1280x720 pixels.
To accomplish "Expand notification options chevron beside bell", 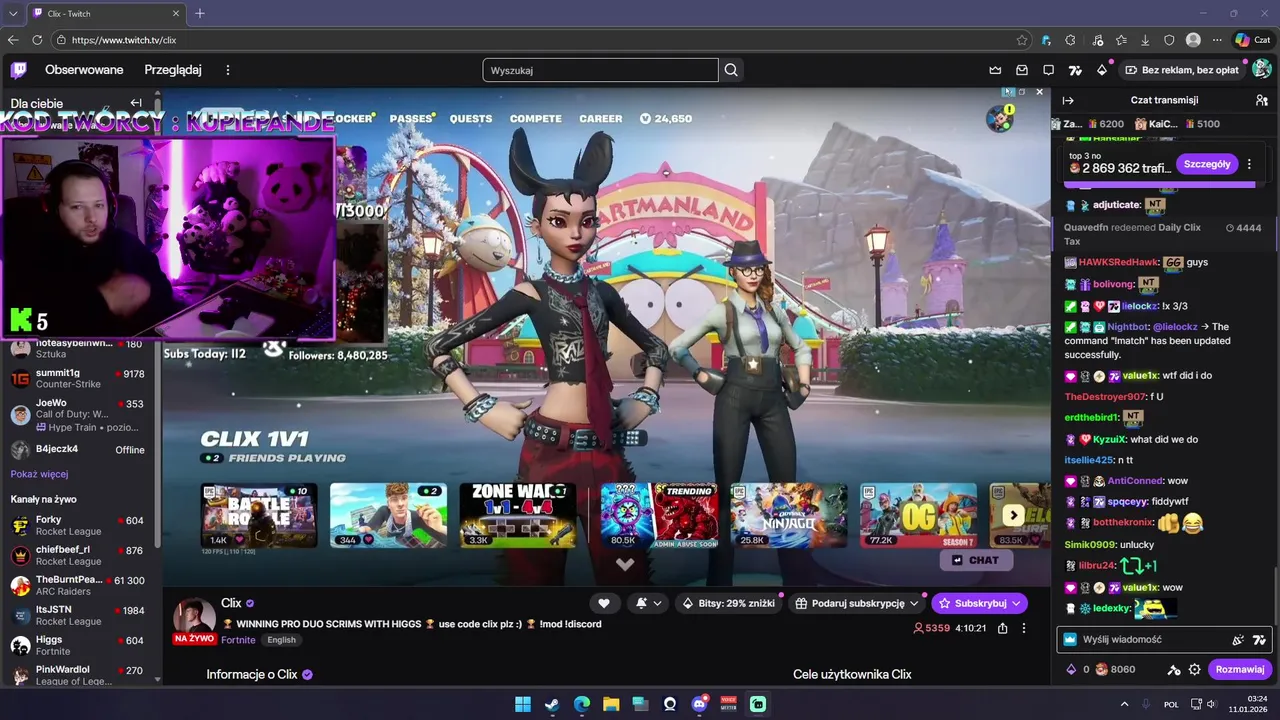I will point(658,603).
